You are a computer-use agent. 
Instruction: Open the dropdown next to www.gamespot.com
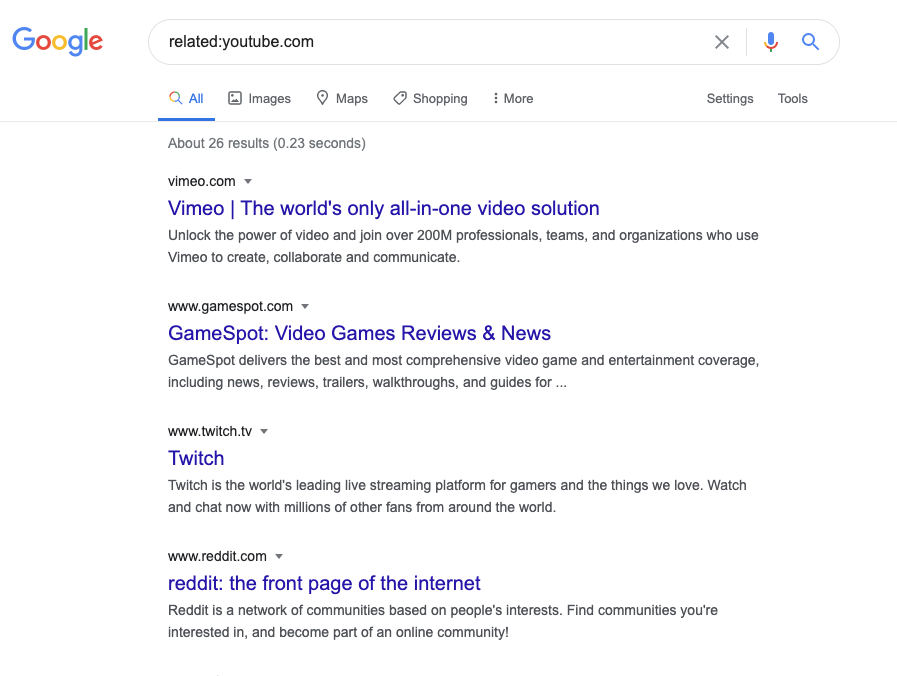click(305, 306)
